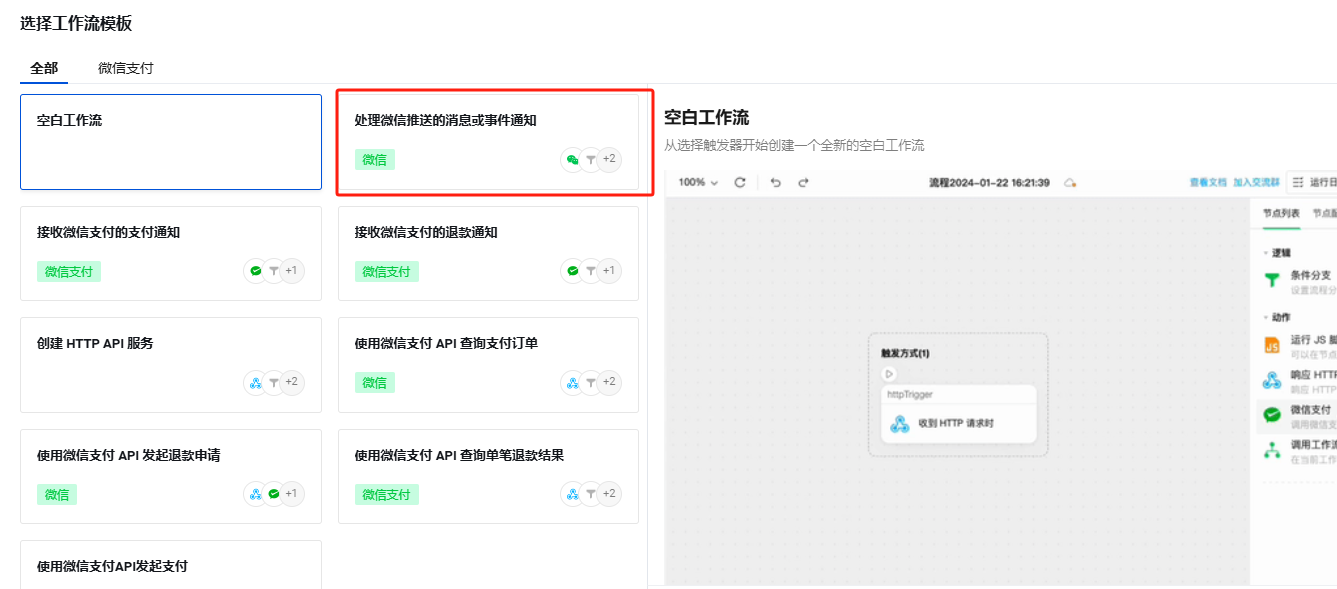Click the undo arrow in the canvas toolbar
The width and height of the screenshot is (1337, 589).
pyautogui.click(x=775, y=181)
